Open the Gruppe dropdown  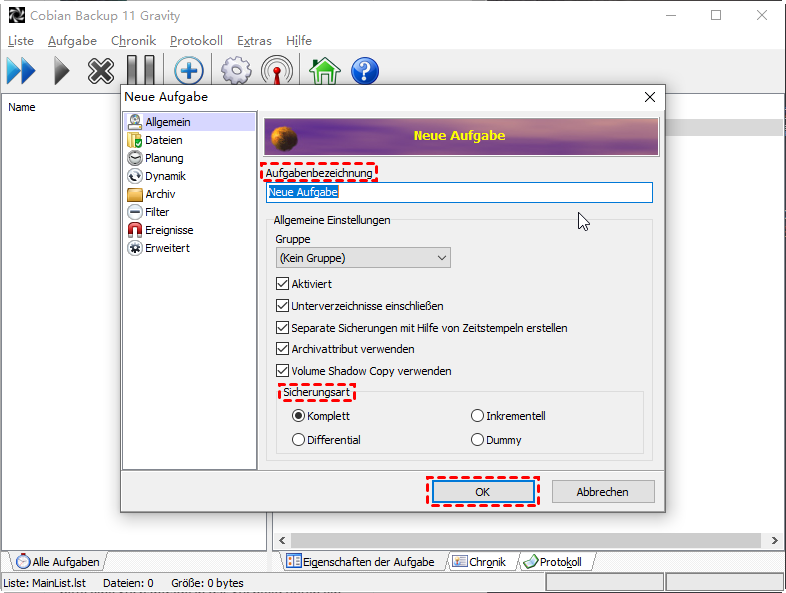click(x=363, y=258)
